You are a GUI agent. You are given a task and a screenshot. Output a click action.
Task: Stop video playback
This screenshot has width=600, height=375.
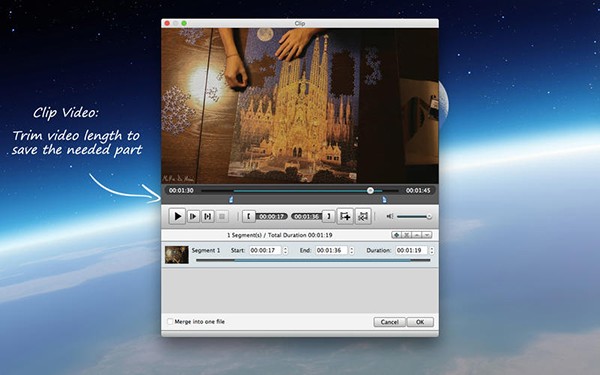pyautogui.click(x=222, y=217)
